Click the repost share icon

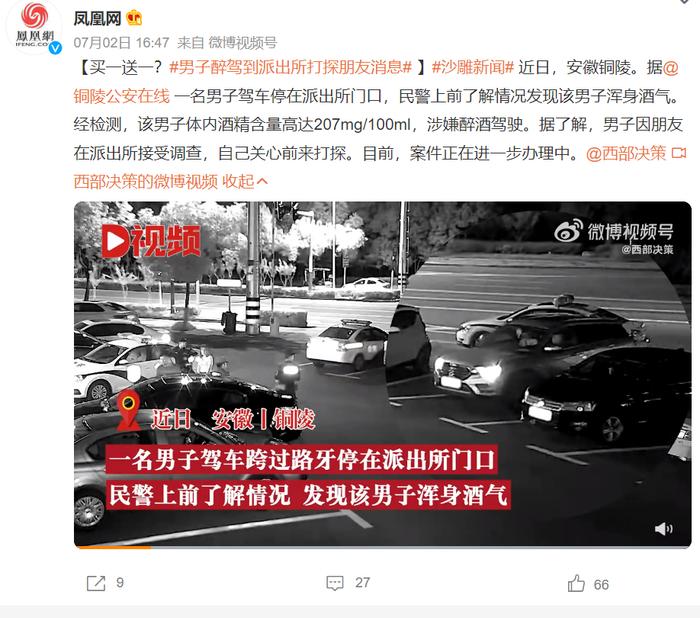(96, 583)
